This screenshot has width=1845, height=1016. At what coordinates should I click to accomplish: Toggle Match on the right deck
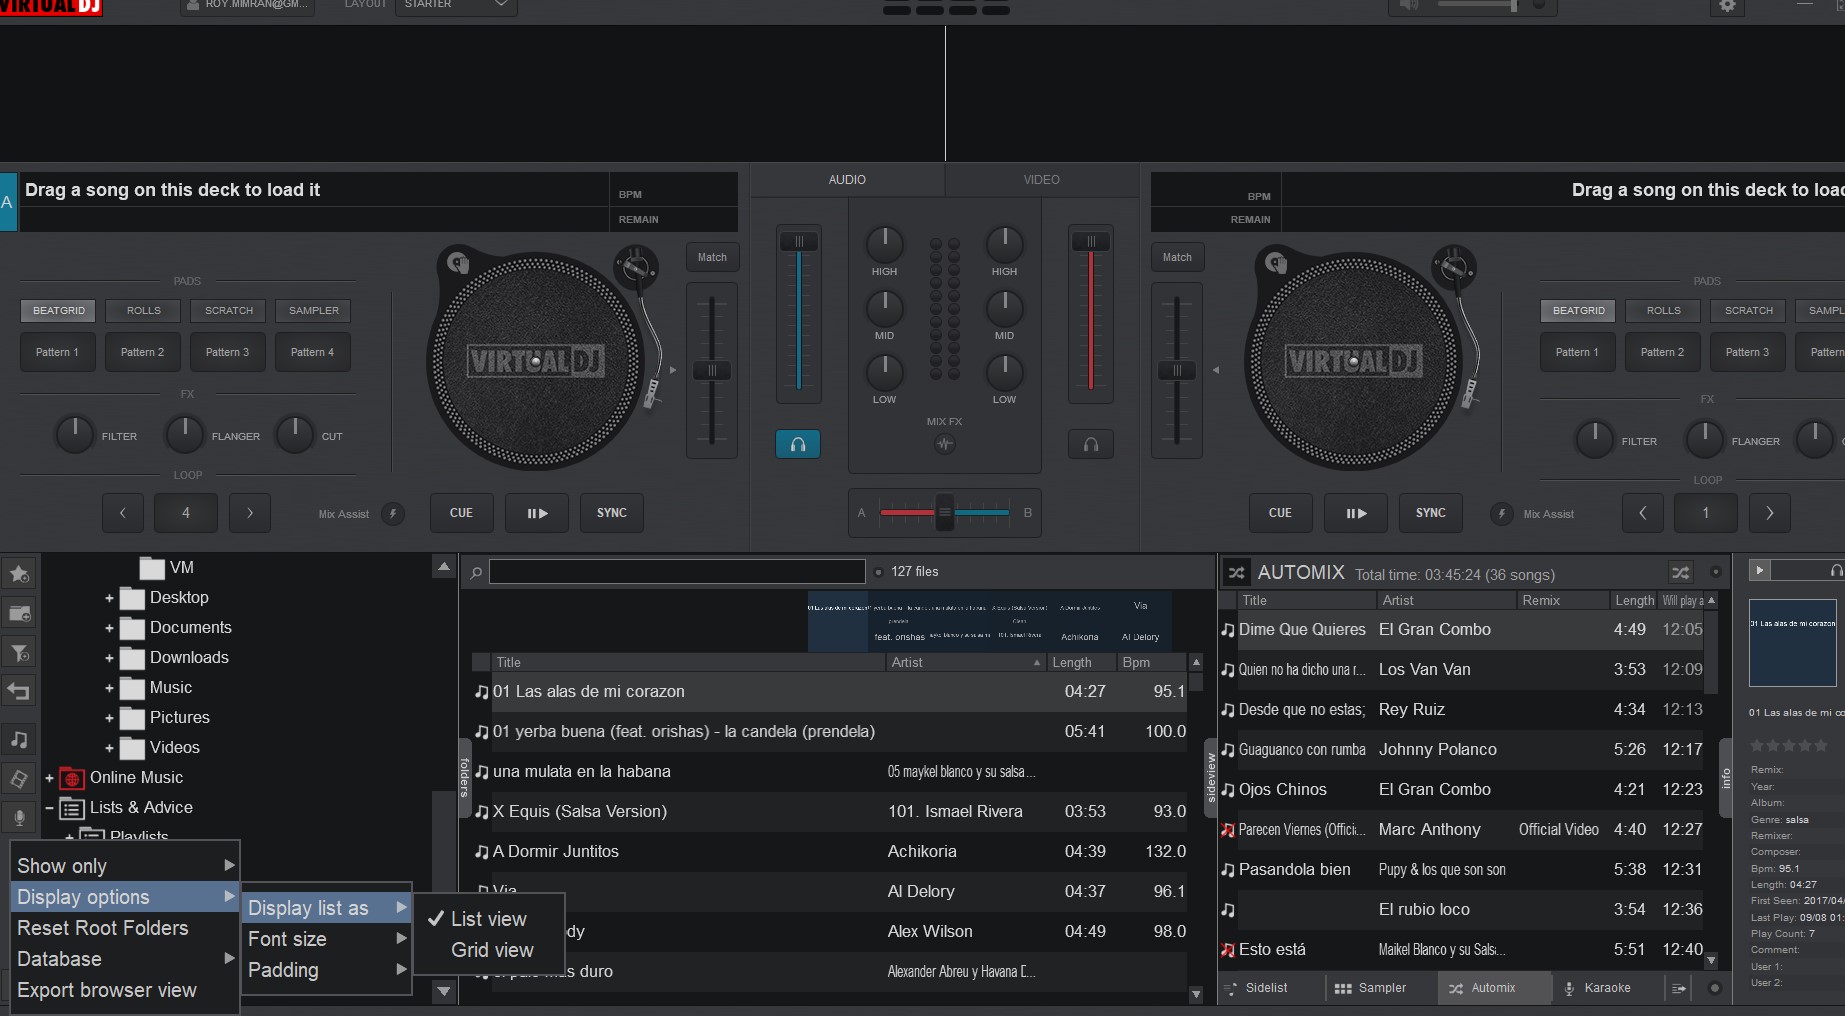point(1177,257)
